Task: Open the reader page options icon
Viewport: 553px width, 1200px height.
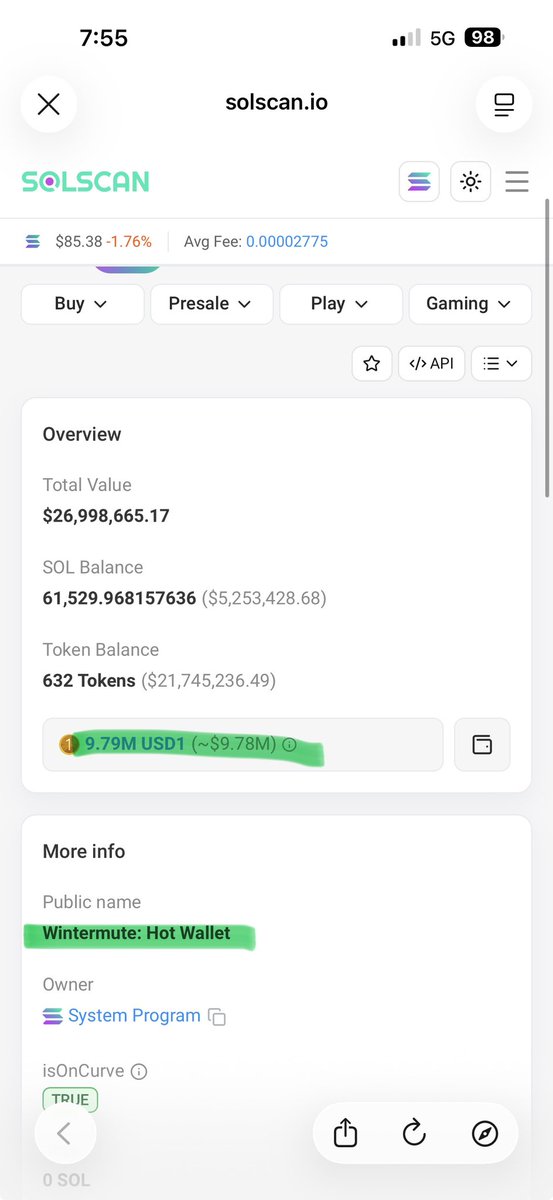Action: 504,103
